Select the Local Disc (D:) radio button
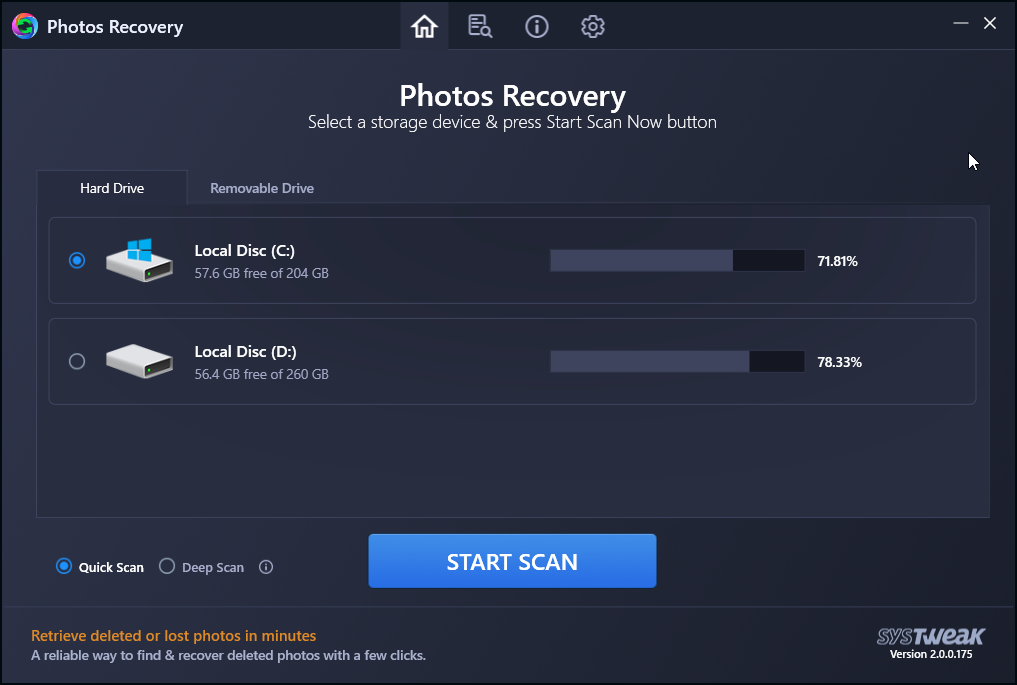 tap(77, 361)
